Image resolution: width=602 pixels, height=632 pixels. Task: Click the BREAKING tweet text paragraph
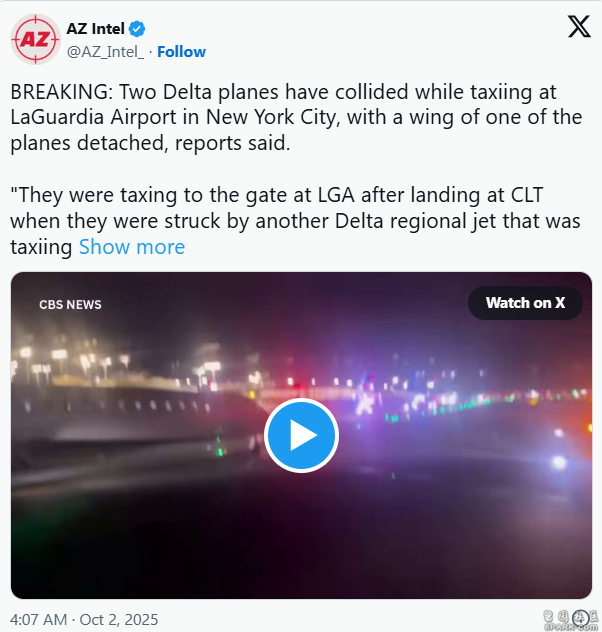click(x=296, y=117)
